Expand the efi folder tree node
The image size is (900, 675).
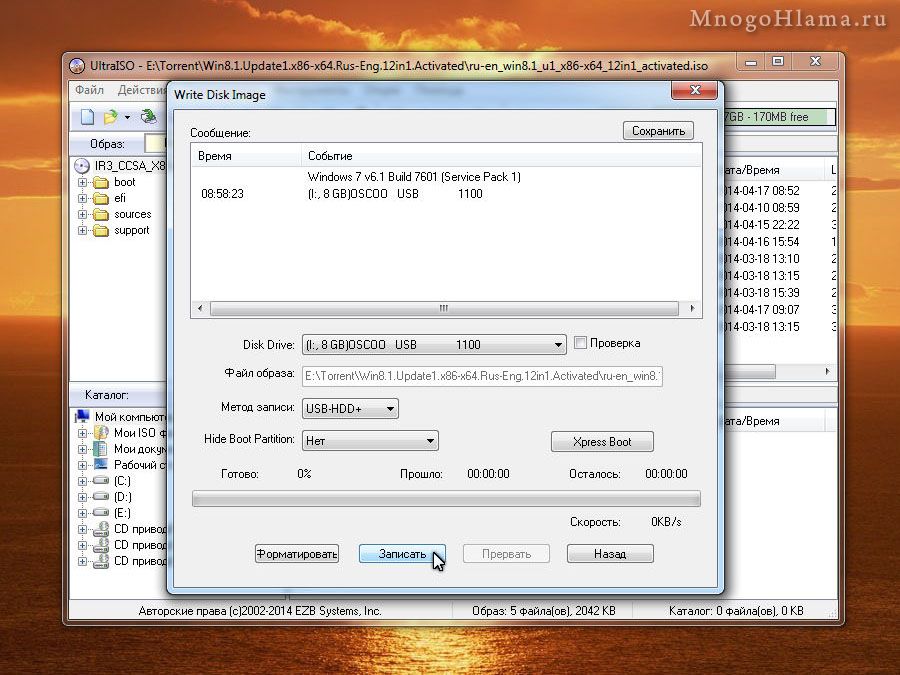coord(83,199)
